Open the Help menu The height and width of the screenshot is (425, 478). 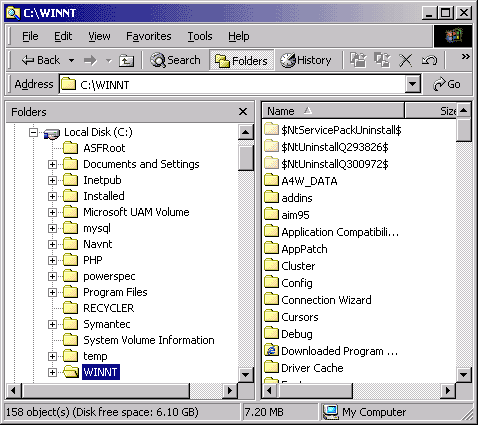pyautogui.click(x=239, y=36)
